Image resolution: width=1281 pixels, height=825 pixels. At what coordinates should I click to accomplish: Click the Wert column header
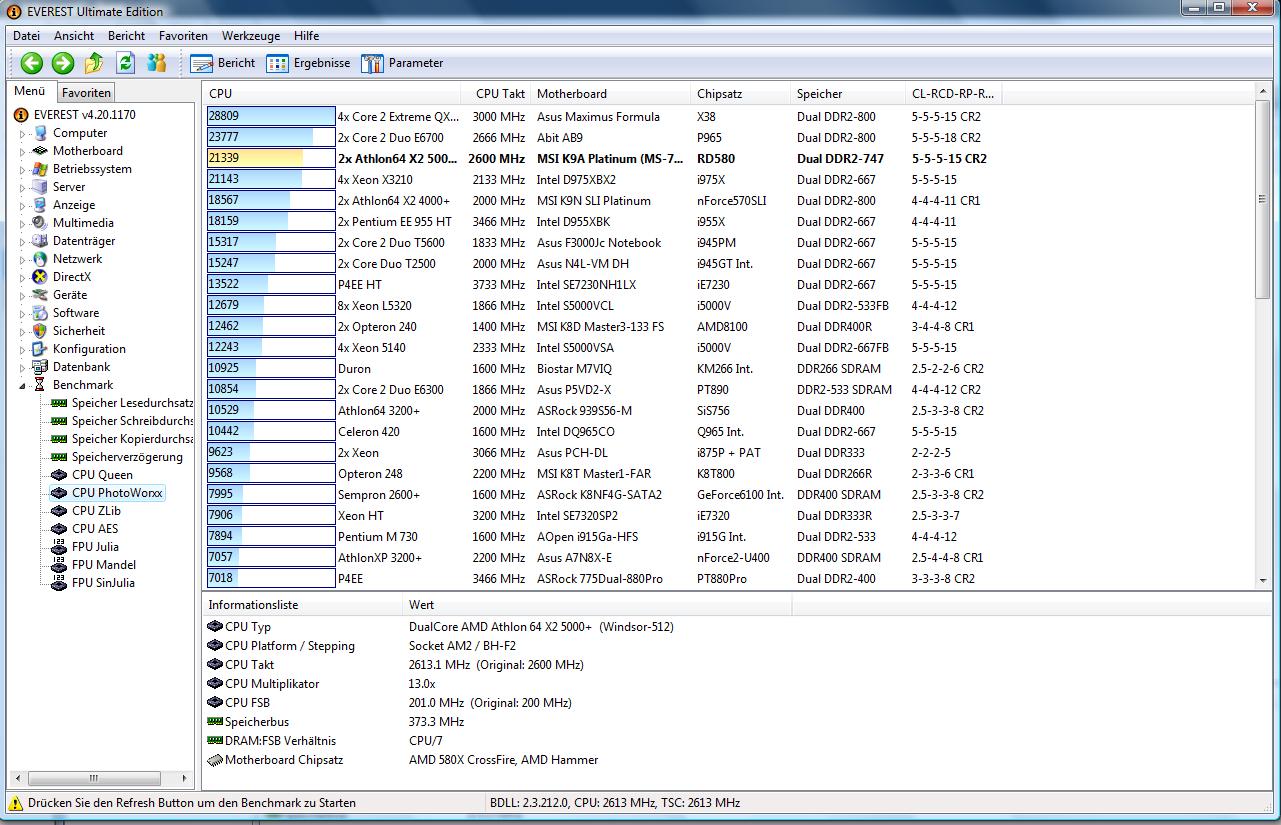point(597,605)
